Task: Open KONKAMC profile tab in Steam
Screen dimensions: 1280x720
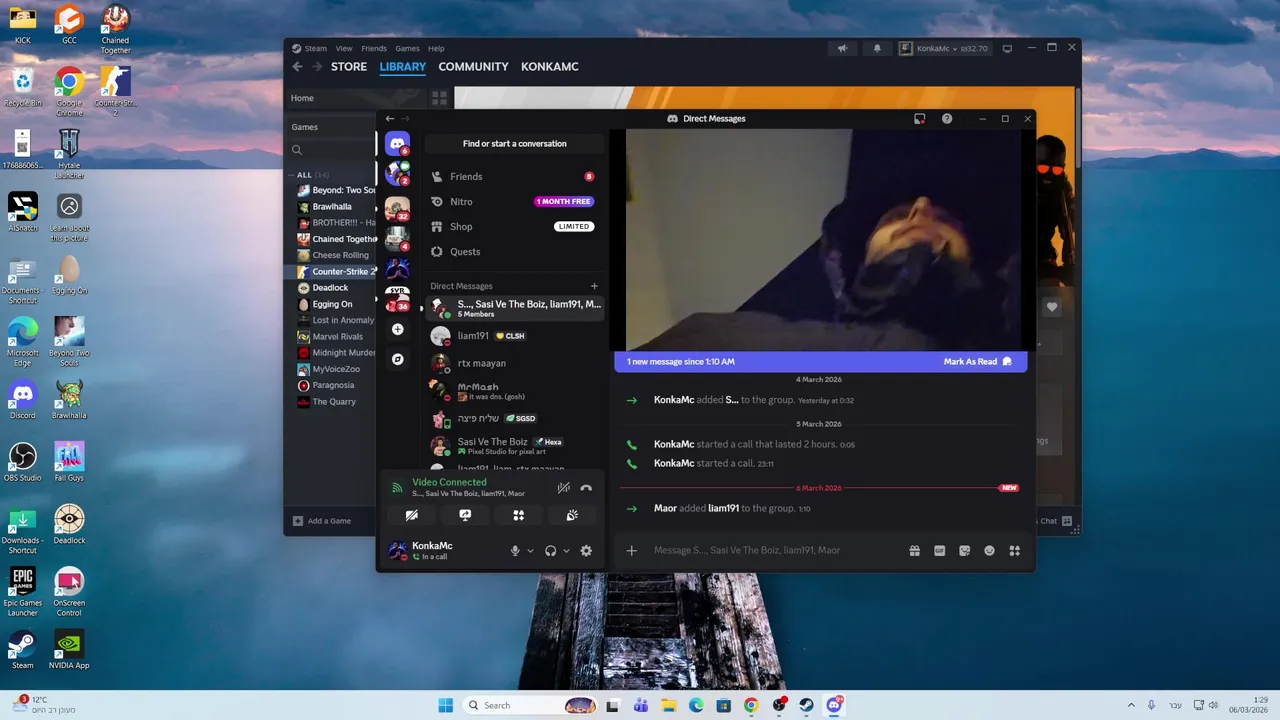Action: [x=550, y=67]
